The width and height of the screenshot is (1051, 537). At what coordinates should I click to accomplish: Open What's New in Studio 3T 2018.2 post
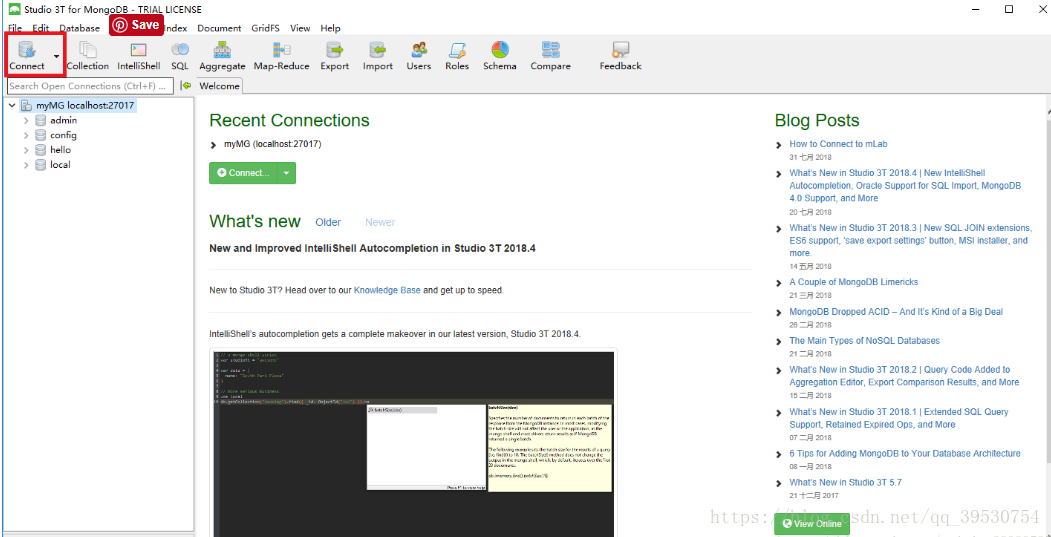(x=904, y=376)
